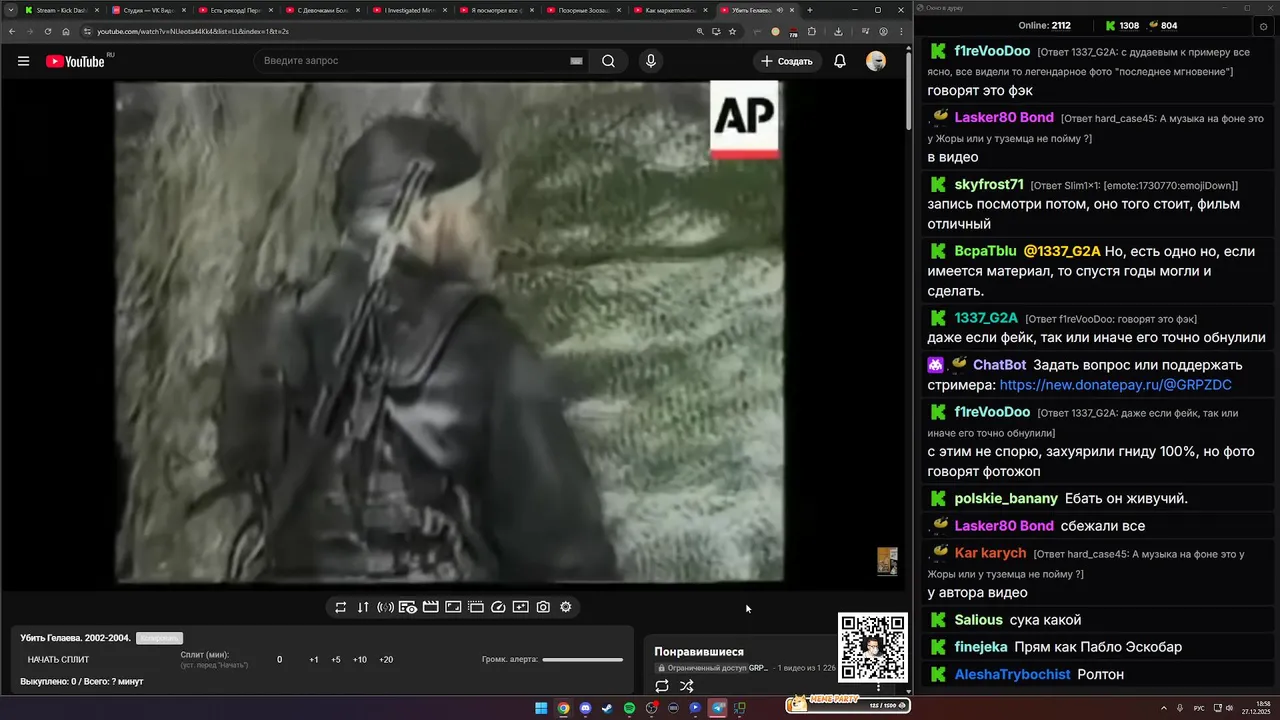The height and width of the screenshot is (720, 1280).
Task: Reload the page
Action: pos(47,31)
